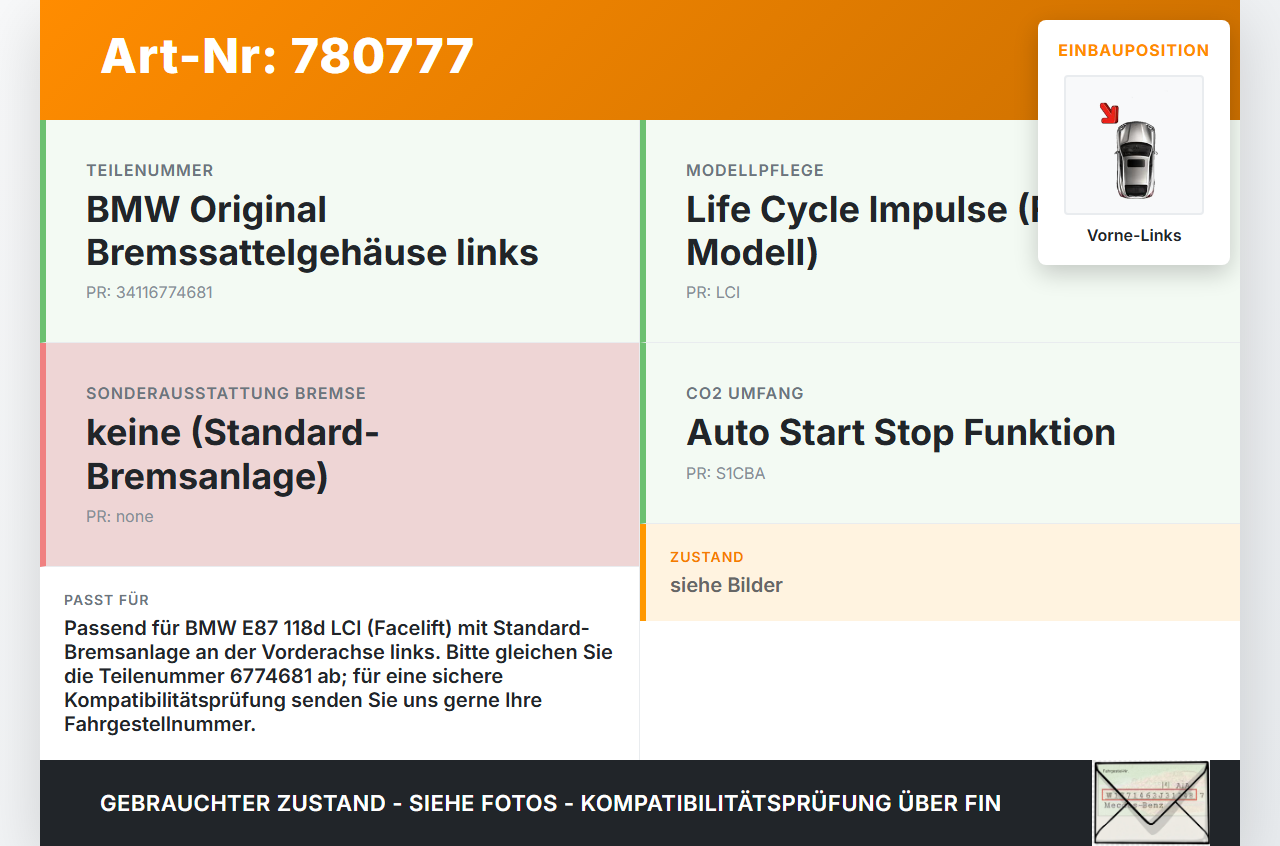Click the Teilenummer label

point(150,170)
